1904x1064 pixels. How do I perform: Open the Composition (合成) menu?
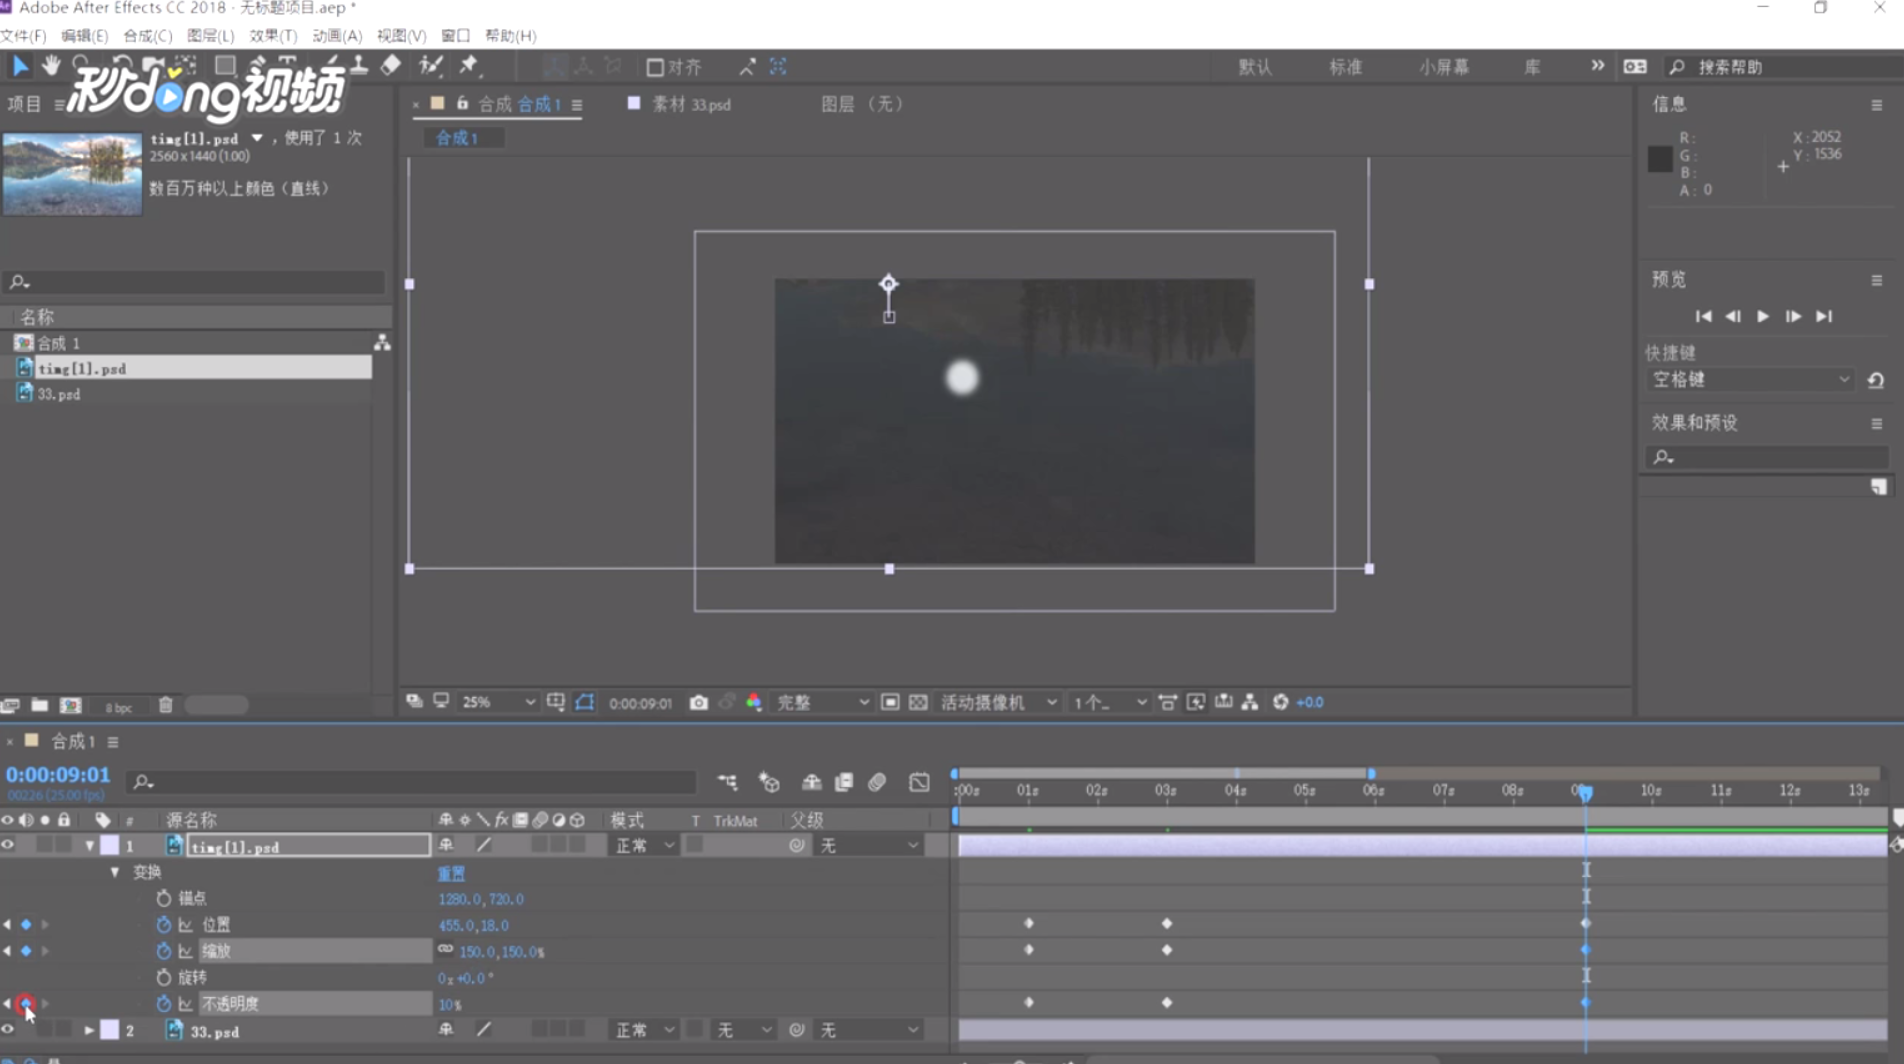(x=148, y=36)
